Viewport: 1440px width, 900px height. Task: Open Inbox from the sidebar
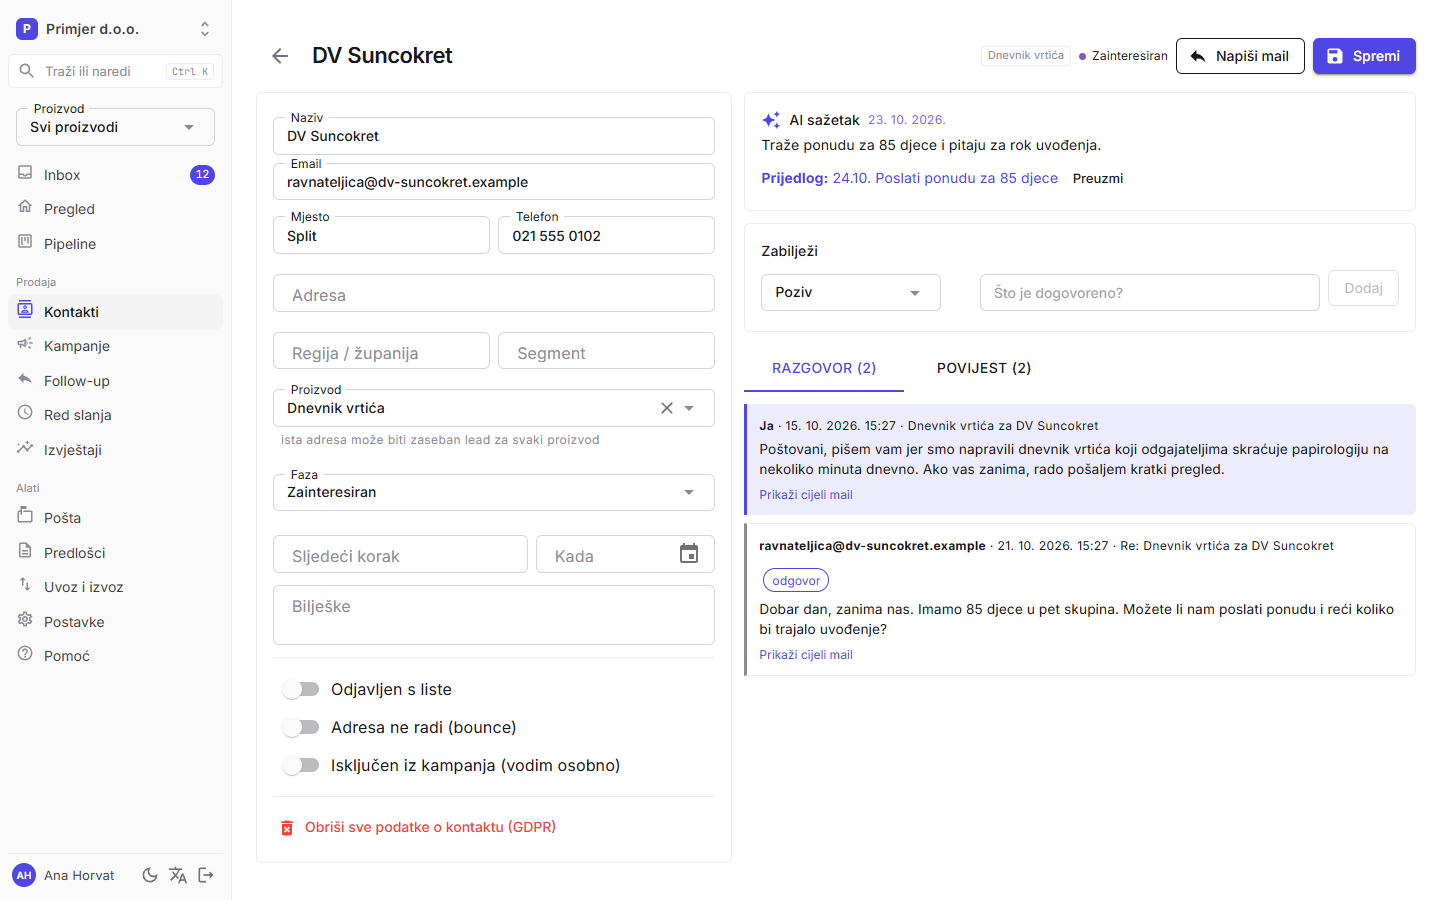(x=116, y=175)
